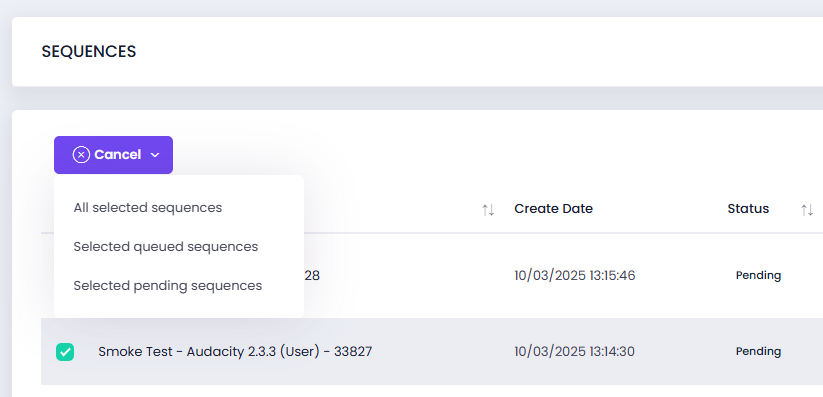Click the sort arrows icon next to Status
823x397 pixels.
(x=807, y=210)
